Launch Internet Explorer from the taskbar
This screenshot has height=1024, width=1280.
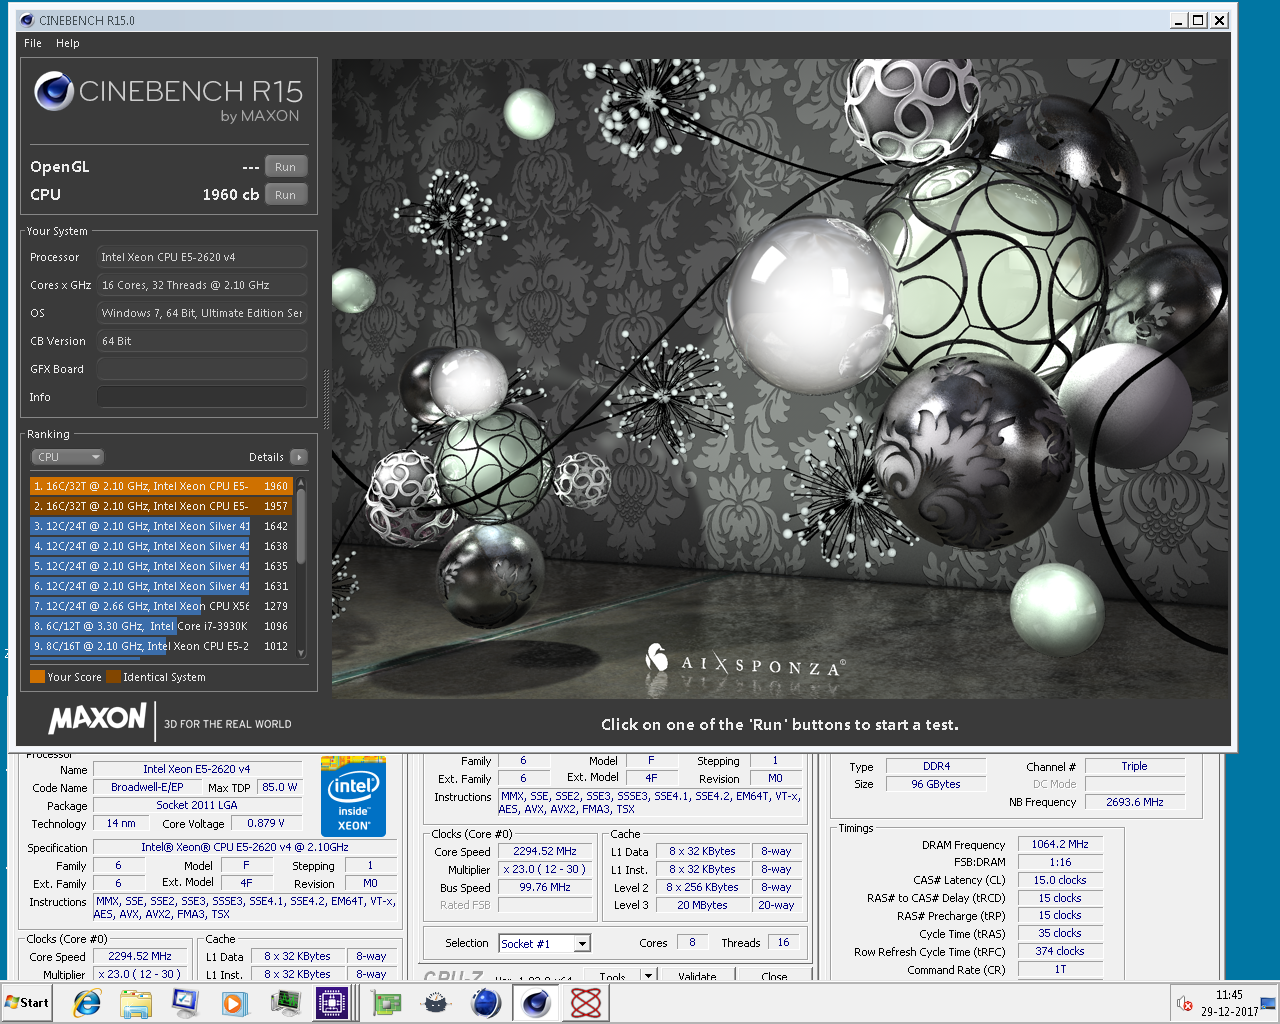[x=87, y=1003]
